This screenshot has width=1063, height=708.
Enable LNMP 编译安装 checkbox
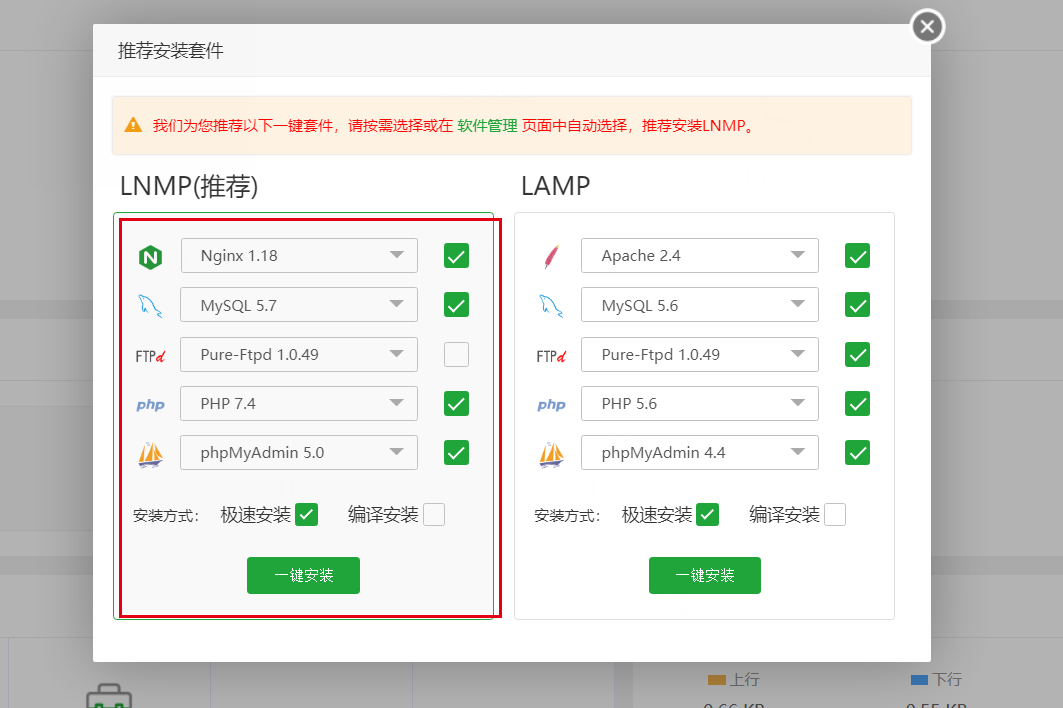434,515
